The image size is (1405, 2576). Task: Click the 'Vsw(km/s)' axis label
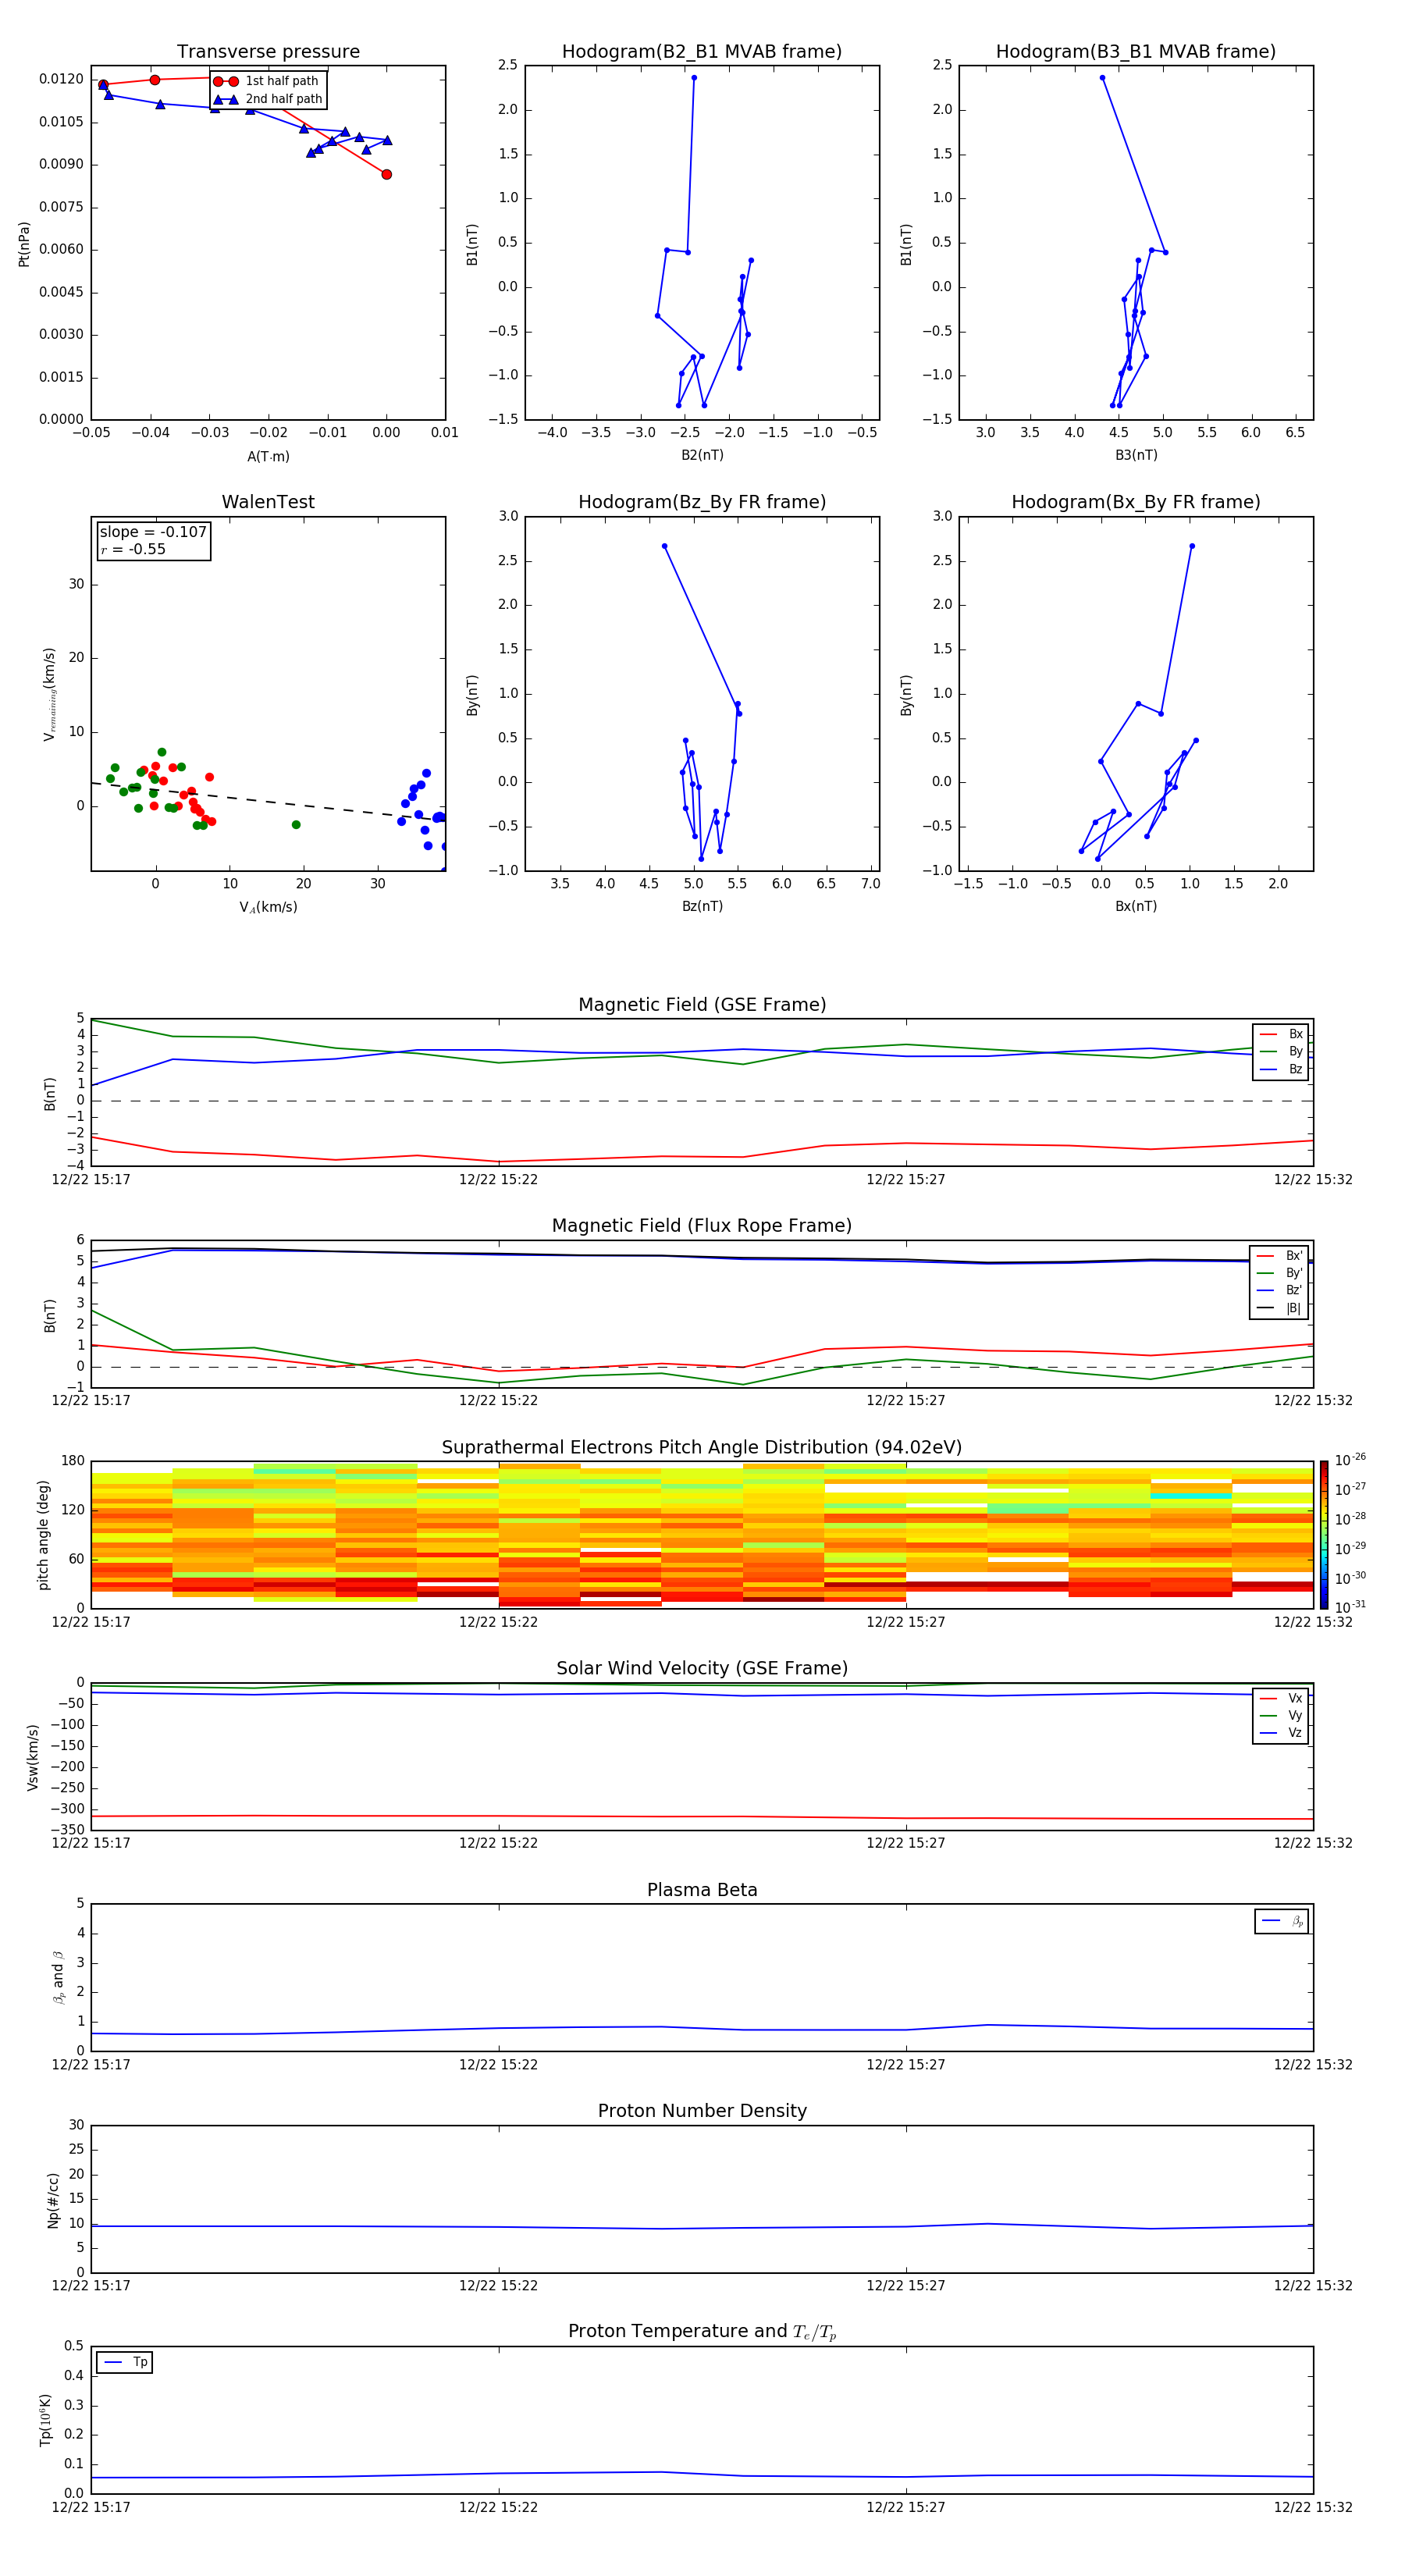click(x=33, y=1757)
